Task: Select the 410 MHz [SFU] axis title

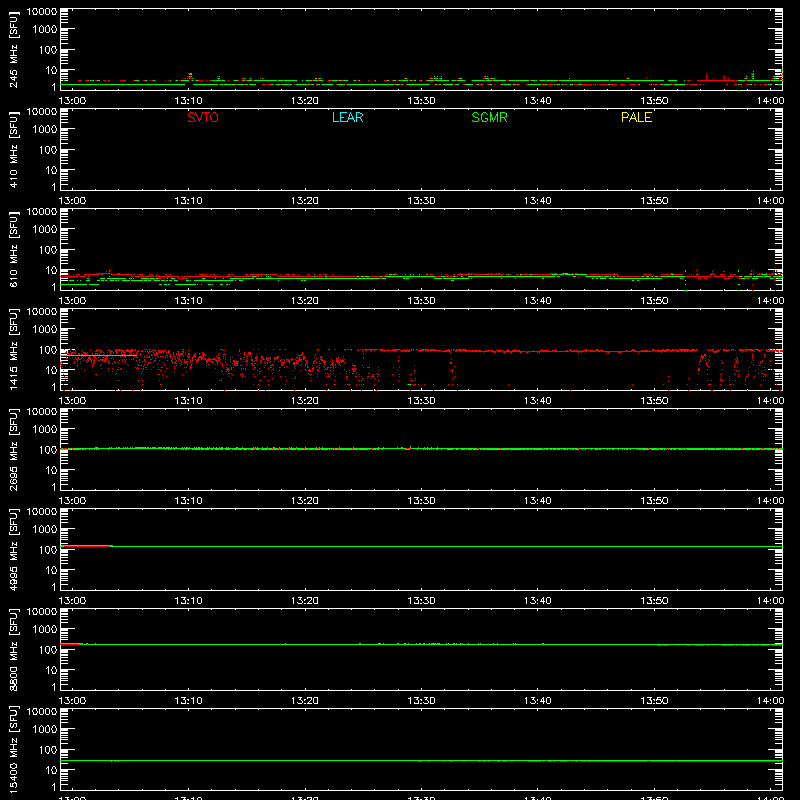Action: click(x=13, y=149)
